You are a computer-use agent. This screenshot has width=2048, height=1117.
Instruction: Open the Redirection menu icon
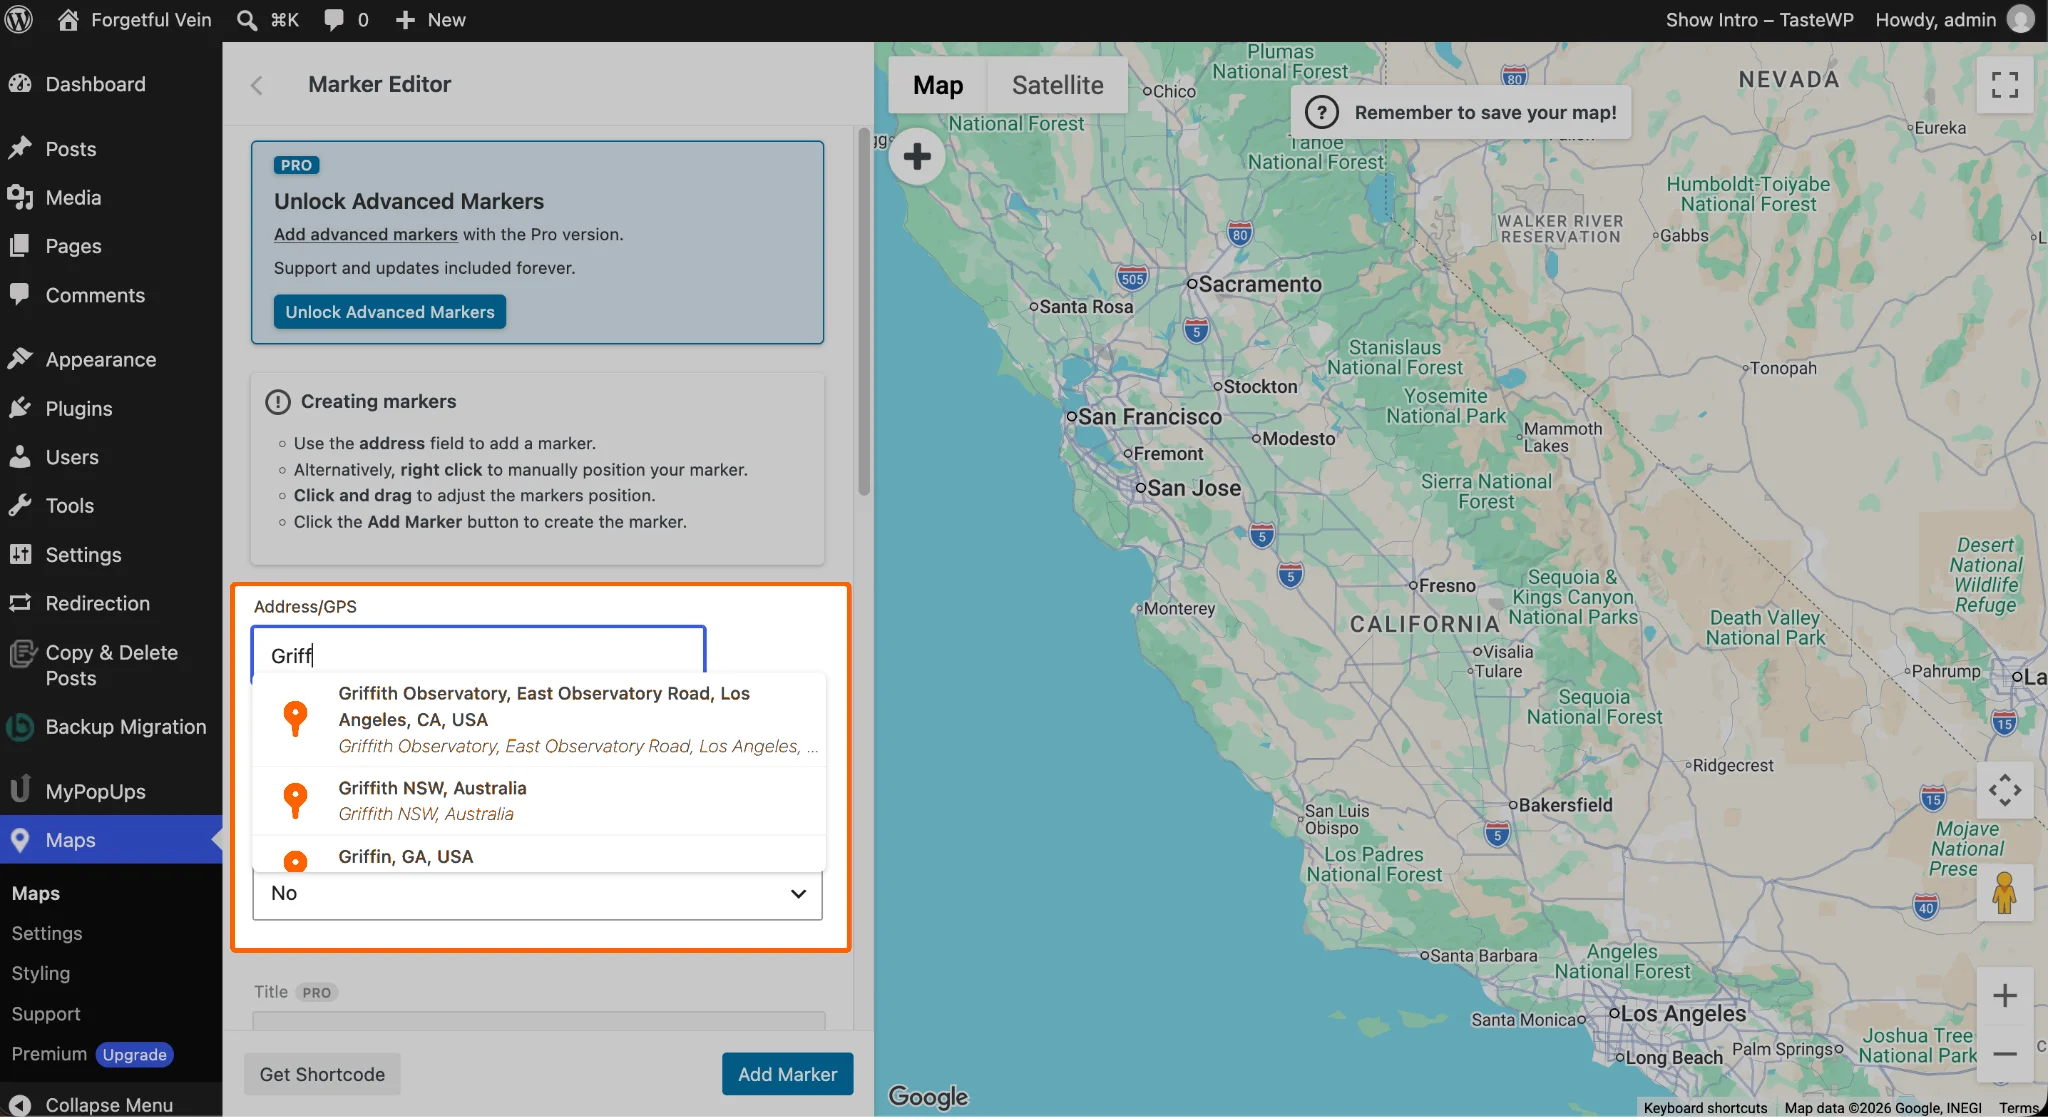point(20,603)
